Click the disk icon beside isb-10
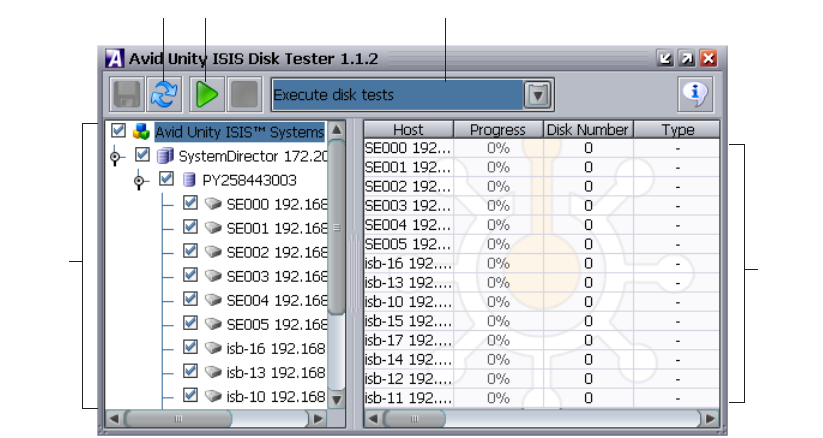Screen dimensions: 823x438 point(213,396)
